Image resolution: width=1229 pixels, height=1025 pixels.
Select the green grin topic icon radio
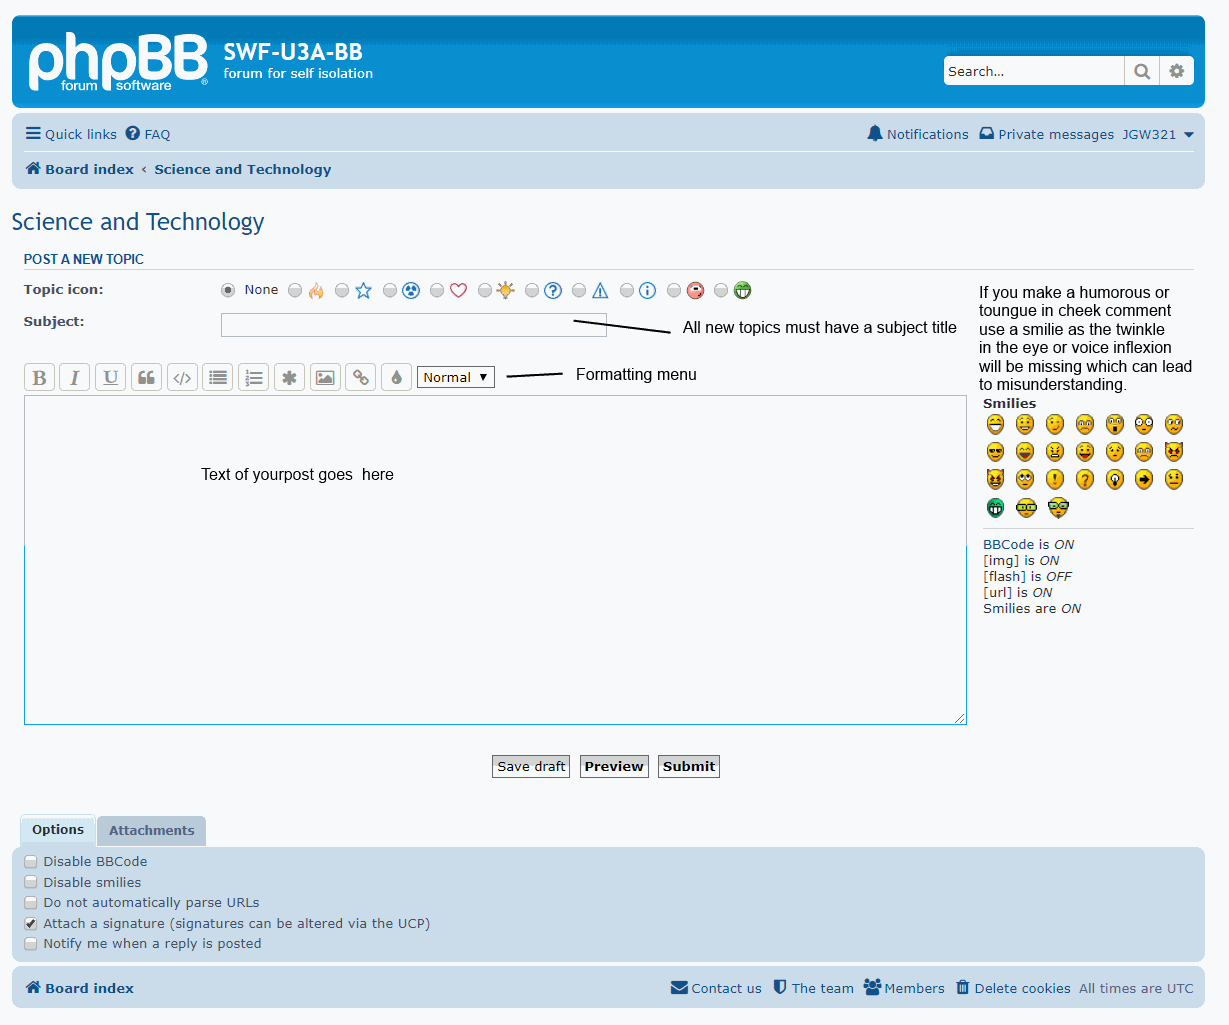721,290
